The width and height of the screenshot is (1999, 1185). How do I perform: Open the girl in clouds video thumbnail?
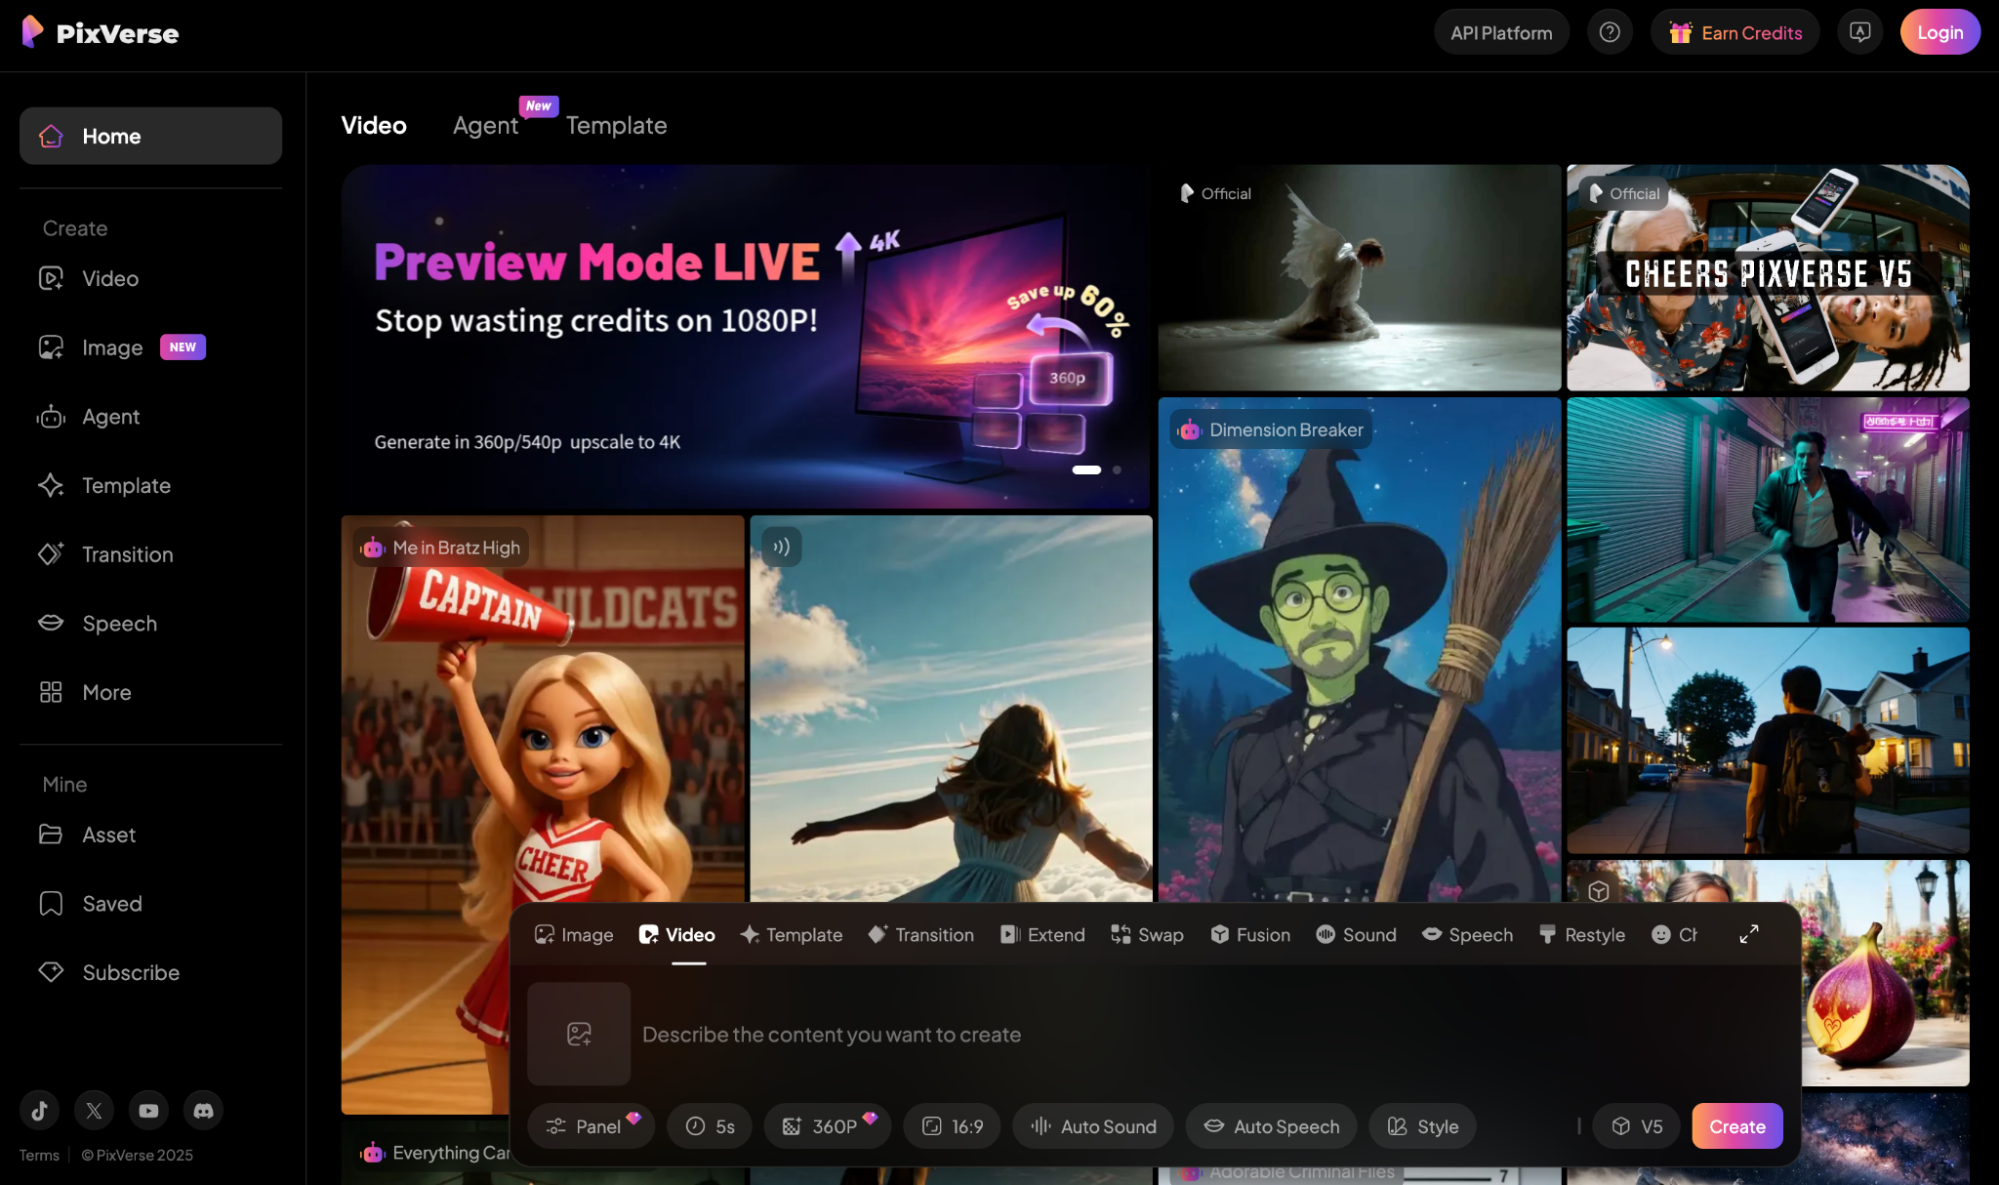951,709
